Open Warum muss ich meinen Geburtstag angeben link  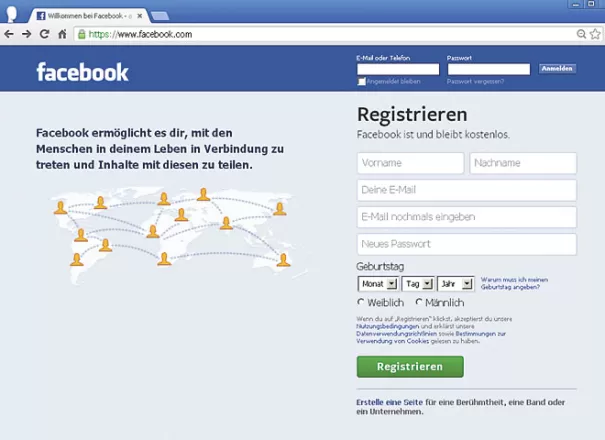tap(514, 283)
